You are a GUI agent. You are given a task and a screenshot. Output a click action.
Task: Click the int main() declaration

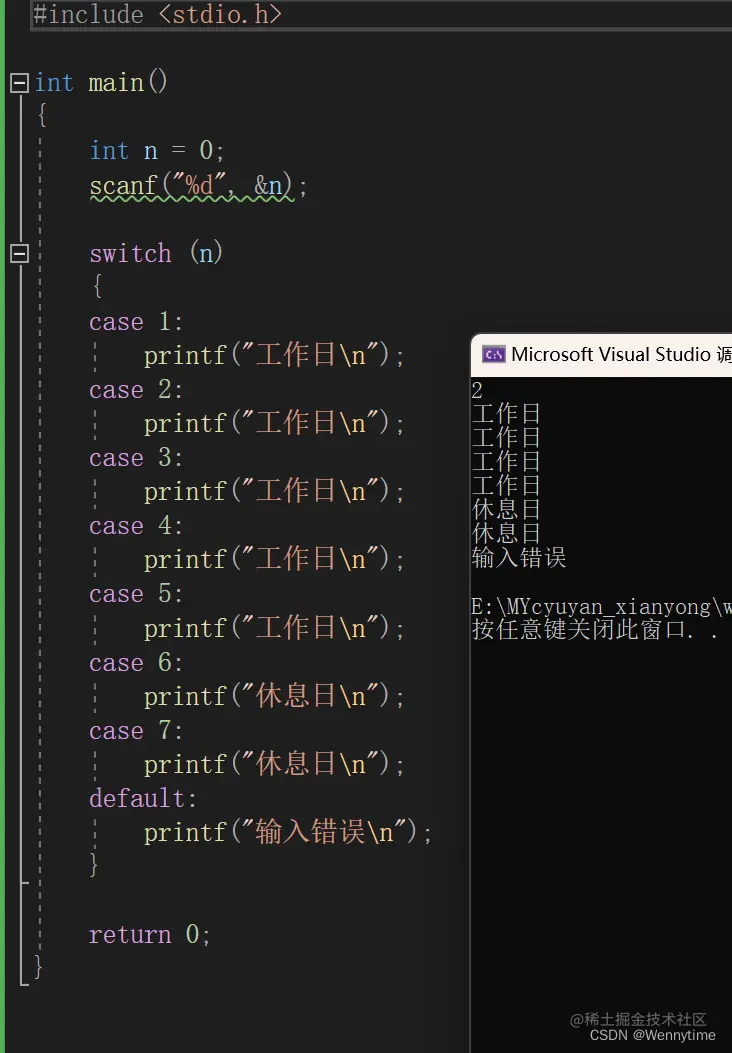(101, 83)
